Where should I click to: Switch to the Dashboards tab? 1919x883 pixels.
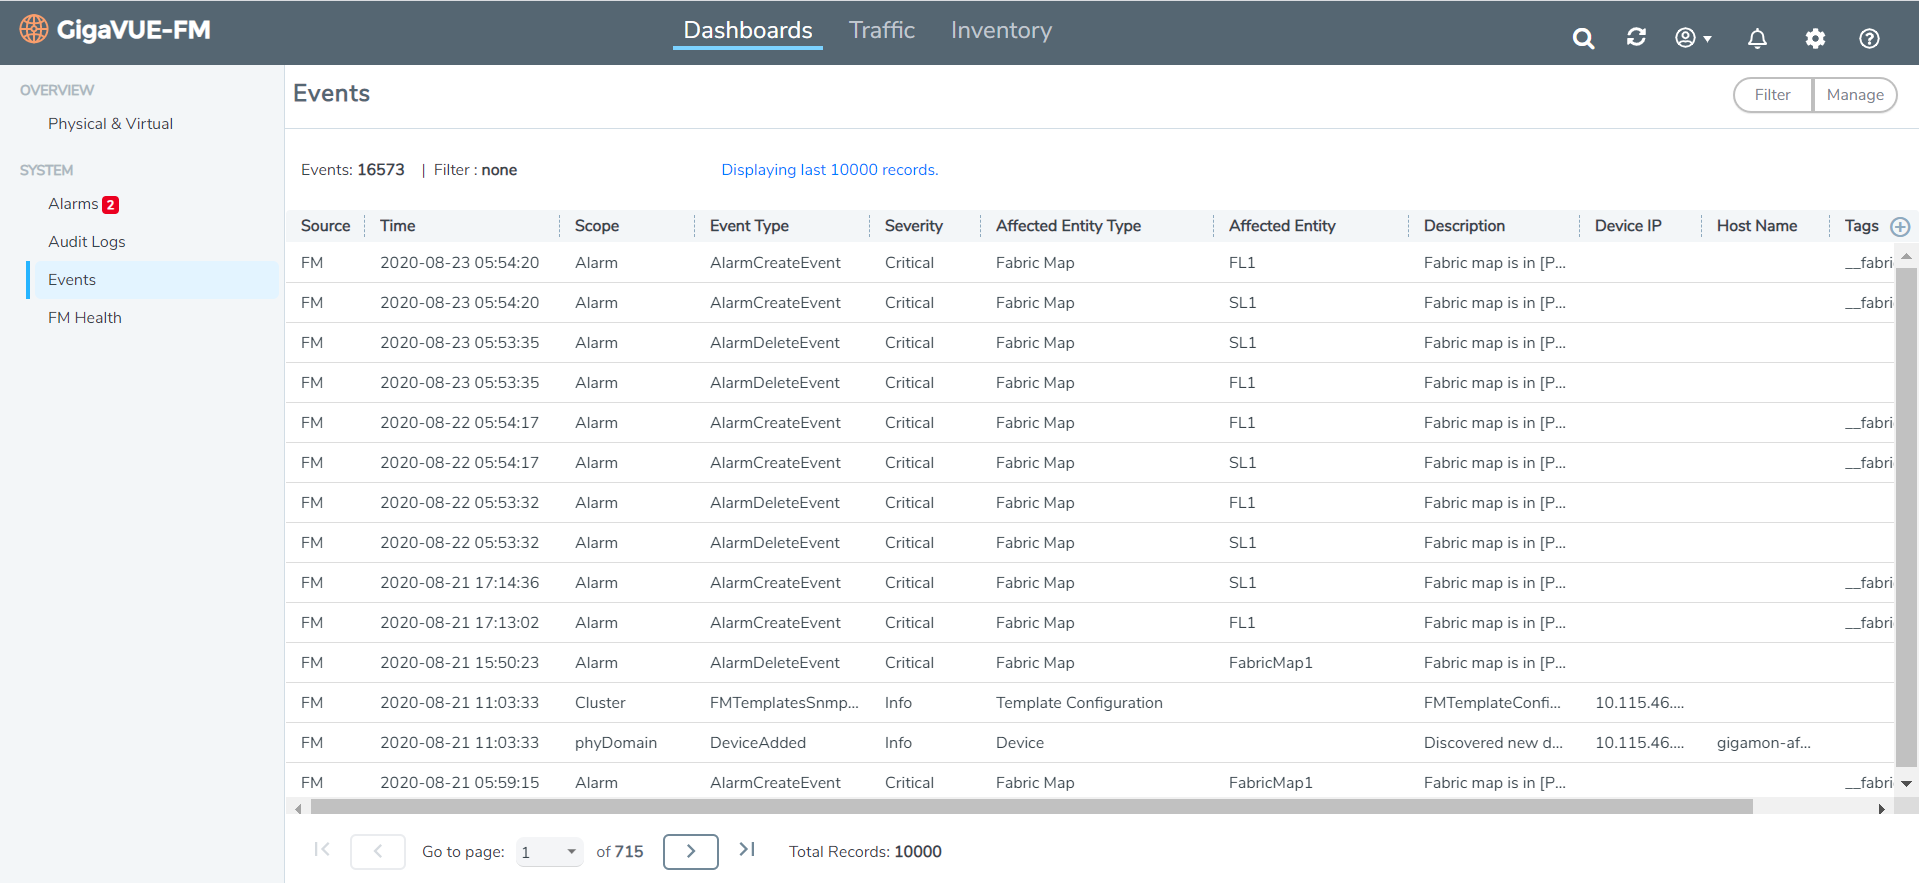click(748, 30)
